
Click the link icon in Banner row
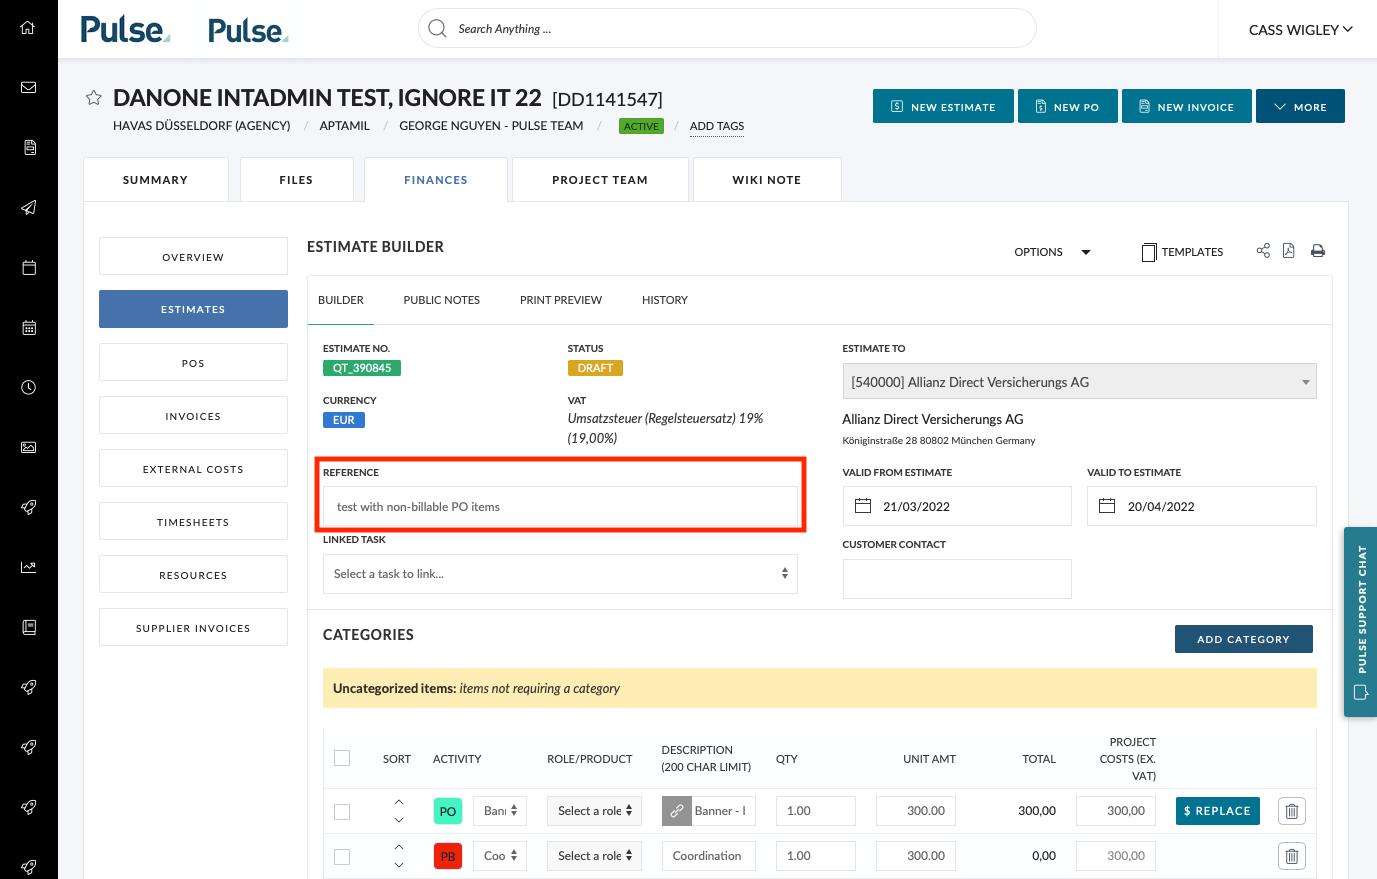coord(677,811)
